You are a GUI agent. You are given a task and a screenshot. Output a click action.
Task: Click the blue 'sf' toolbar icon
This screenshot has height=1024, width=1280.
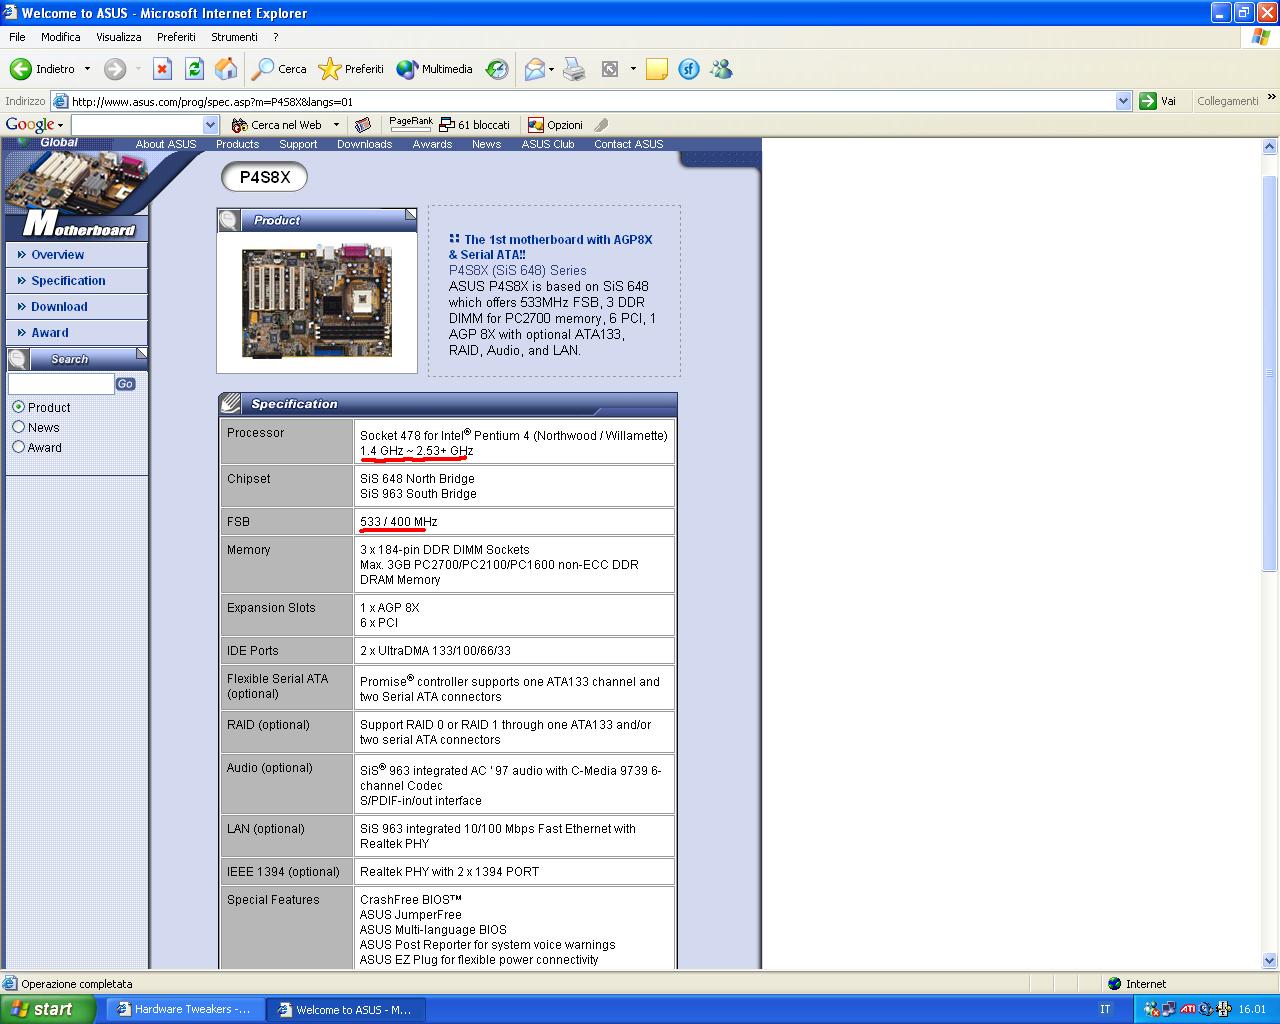(689, 69)
